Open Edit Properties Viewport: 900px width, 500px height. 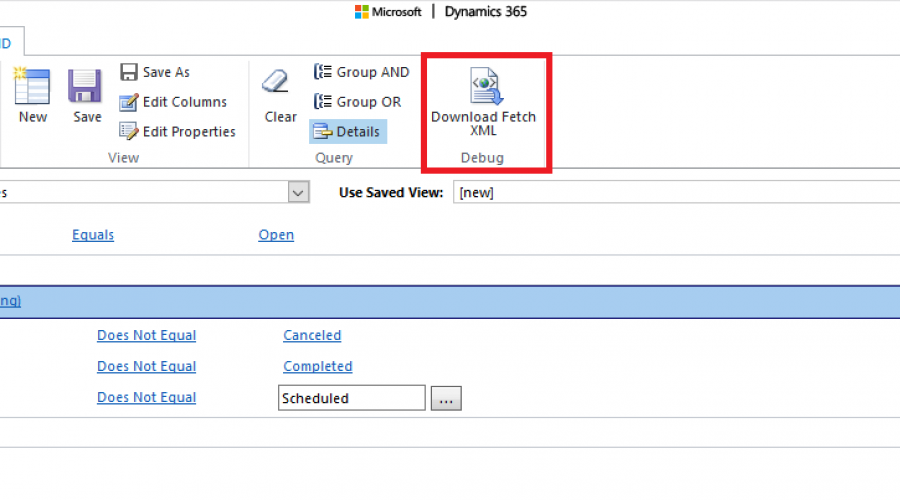tap(177, 131)
